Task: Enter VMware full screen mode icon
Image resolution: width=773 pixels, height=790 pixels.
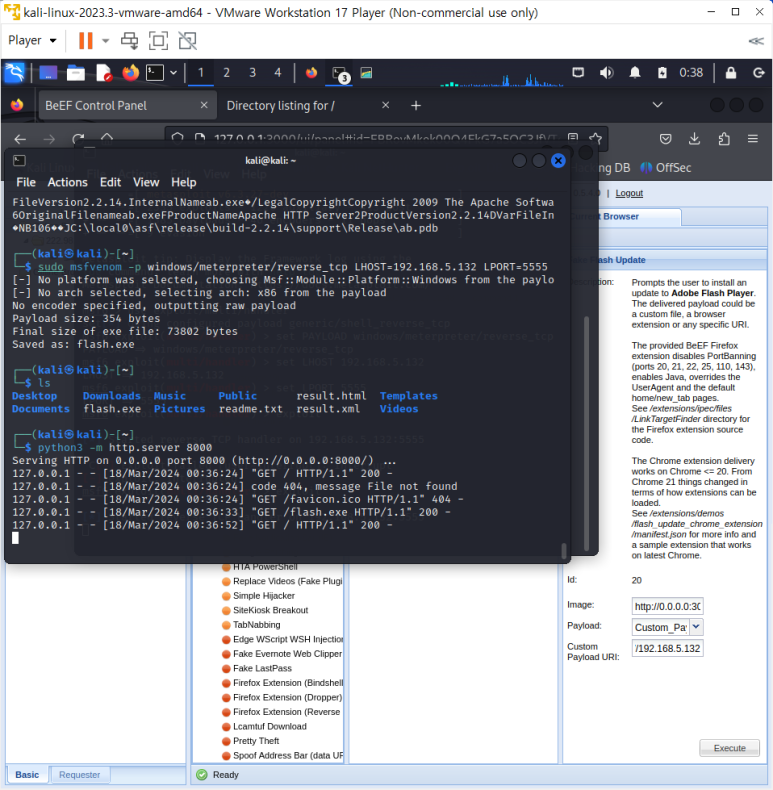Action: click(158, 41)
